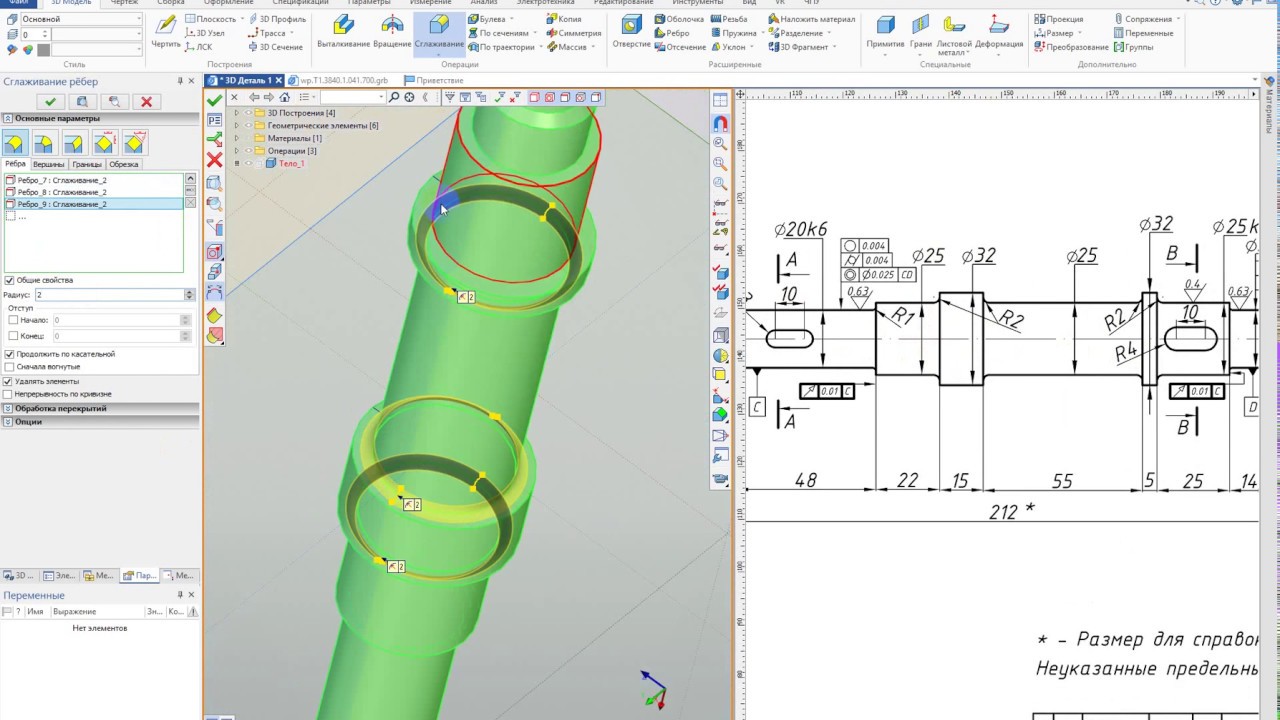Expand the Геометрические элементы tree node
This screenshot has height=720, width=1280.
[x=237, y=126]
